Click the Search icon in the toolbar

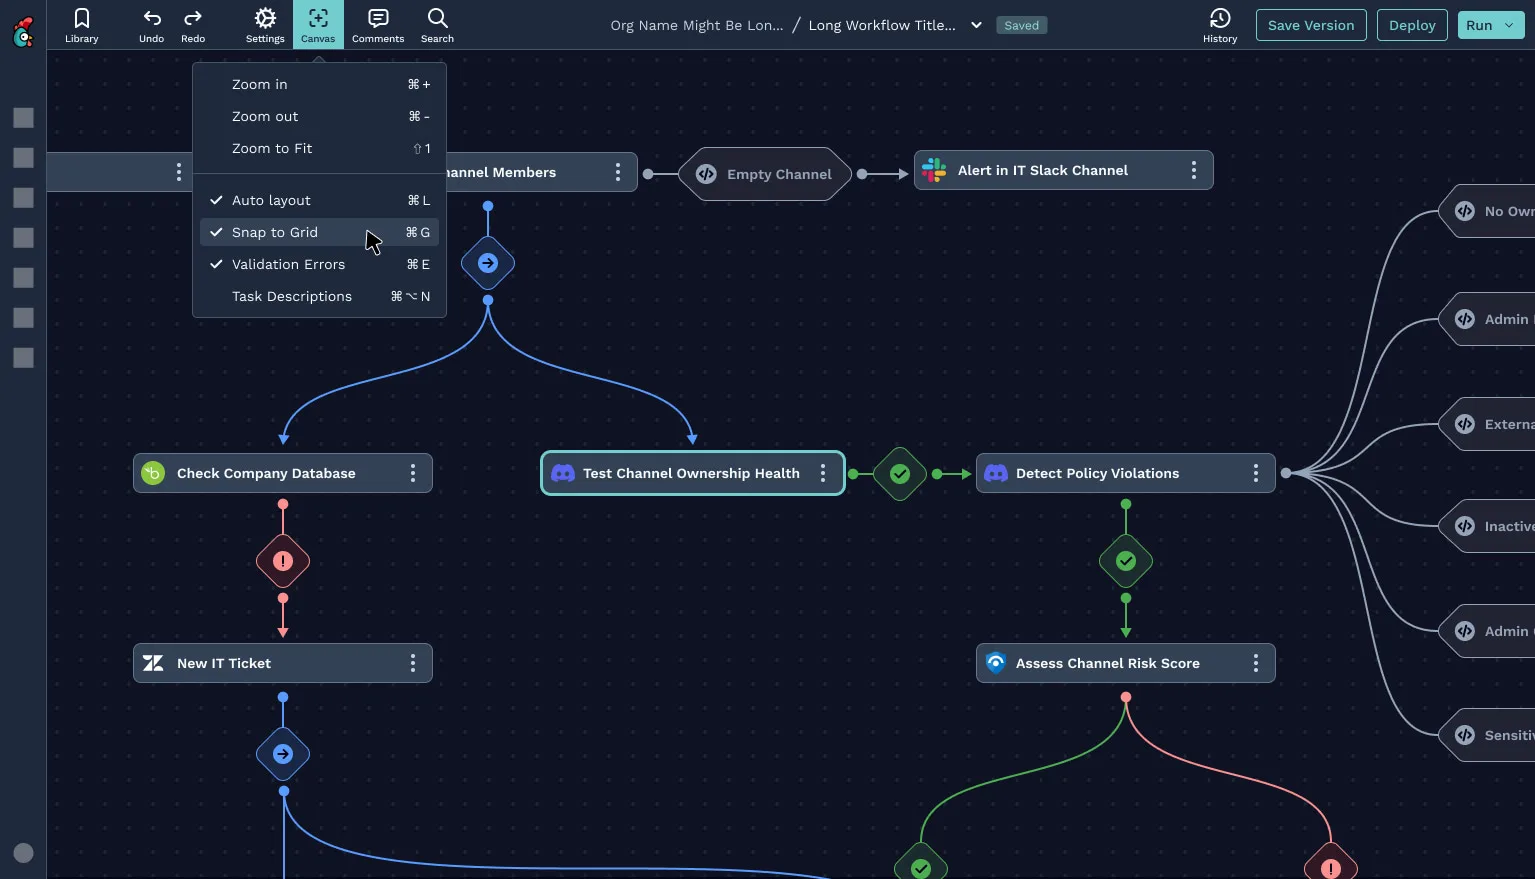coord(437,25)
